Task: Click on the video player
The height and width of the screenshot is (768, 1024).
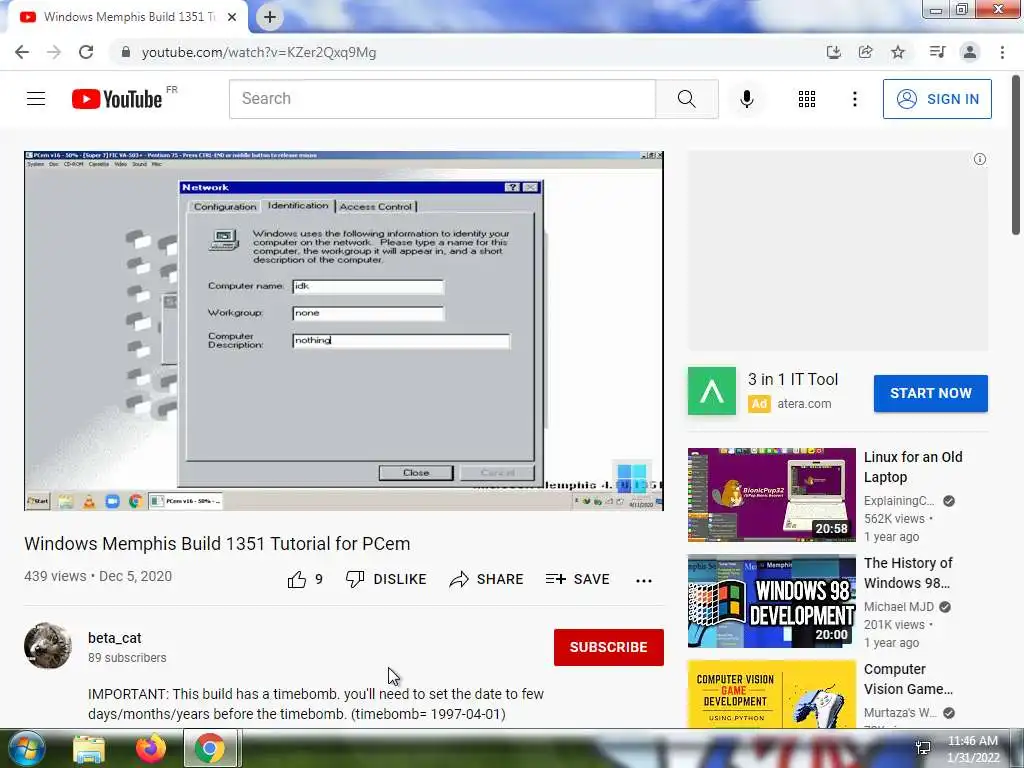Action: coord(344,330)
